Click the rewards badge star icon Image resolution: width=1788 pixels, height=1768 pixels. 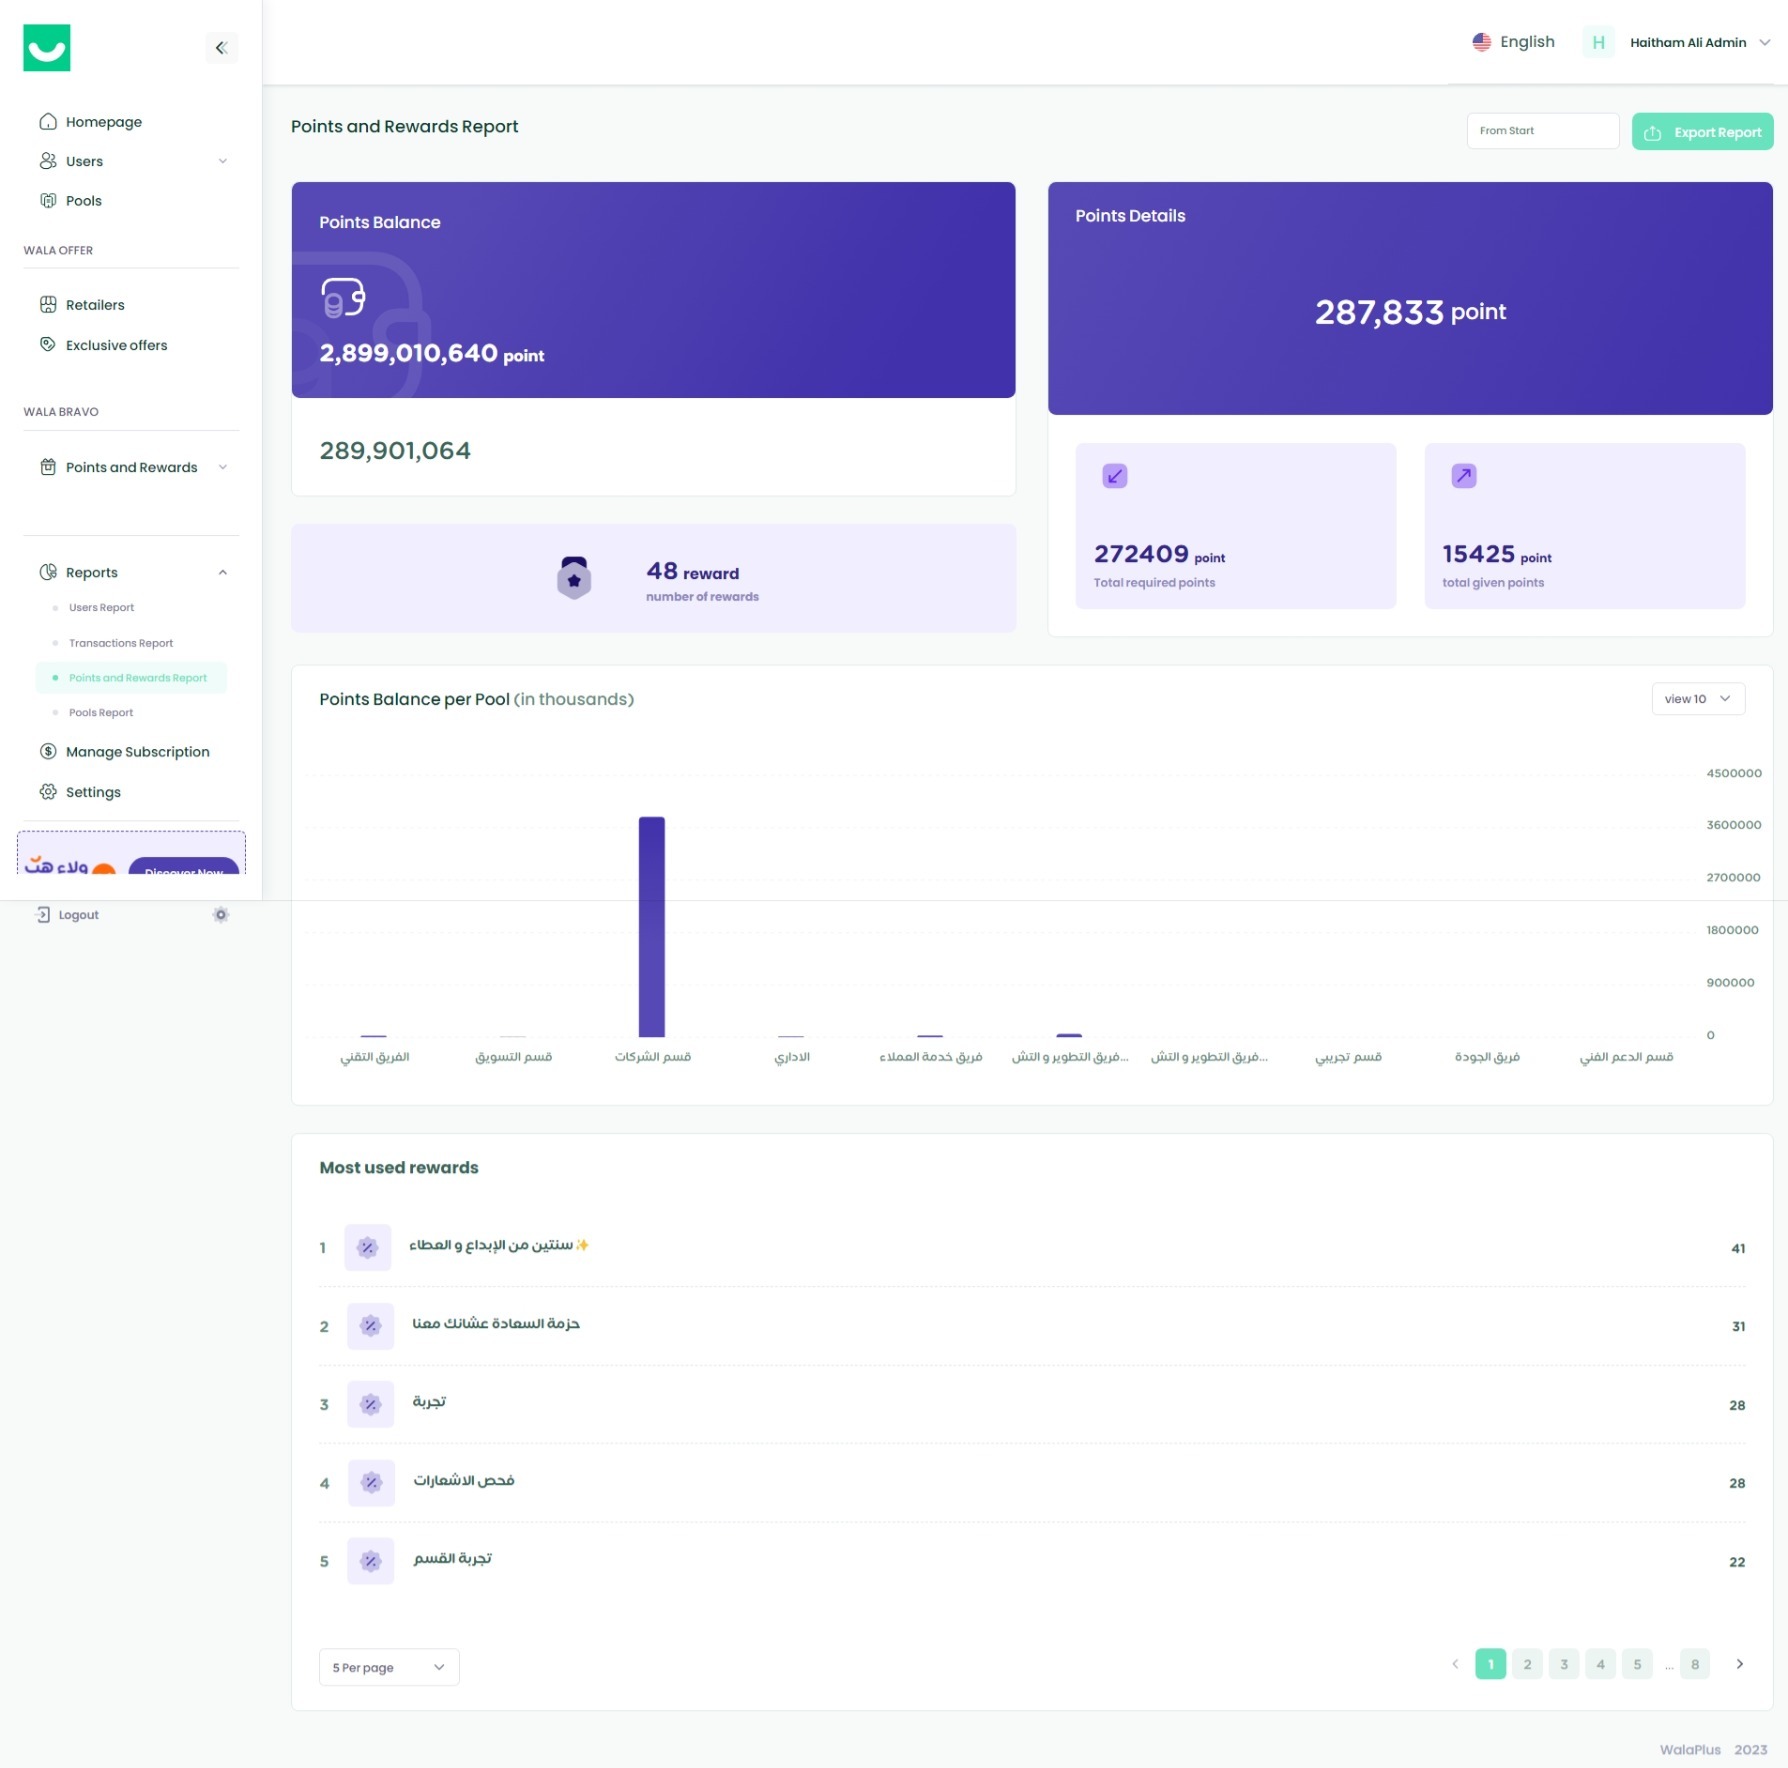[574, 578]
